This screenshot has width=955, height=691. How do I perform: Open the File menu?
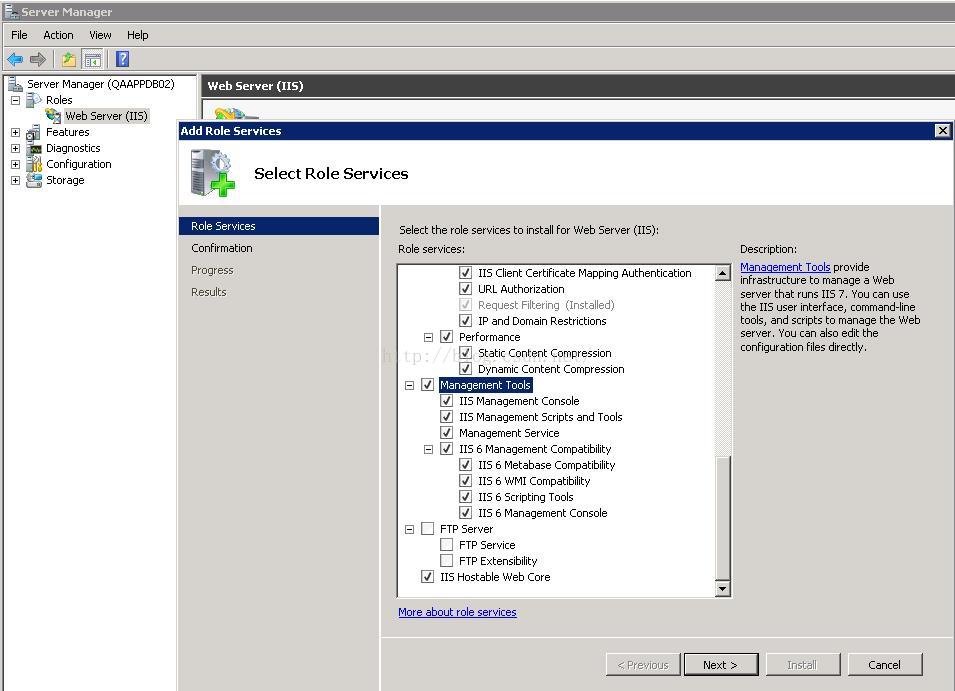19,35
